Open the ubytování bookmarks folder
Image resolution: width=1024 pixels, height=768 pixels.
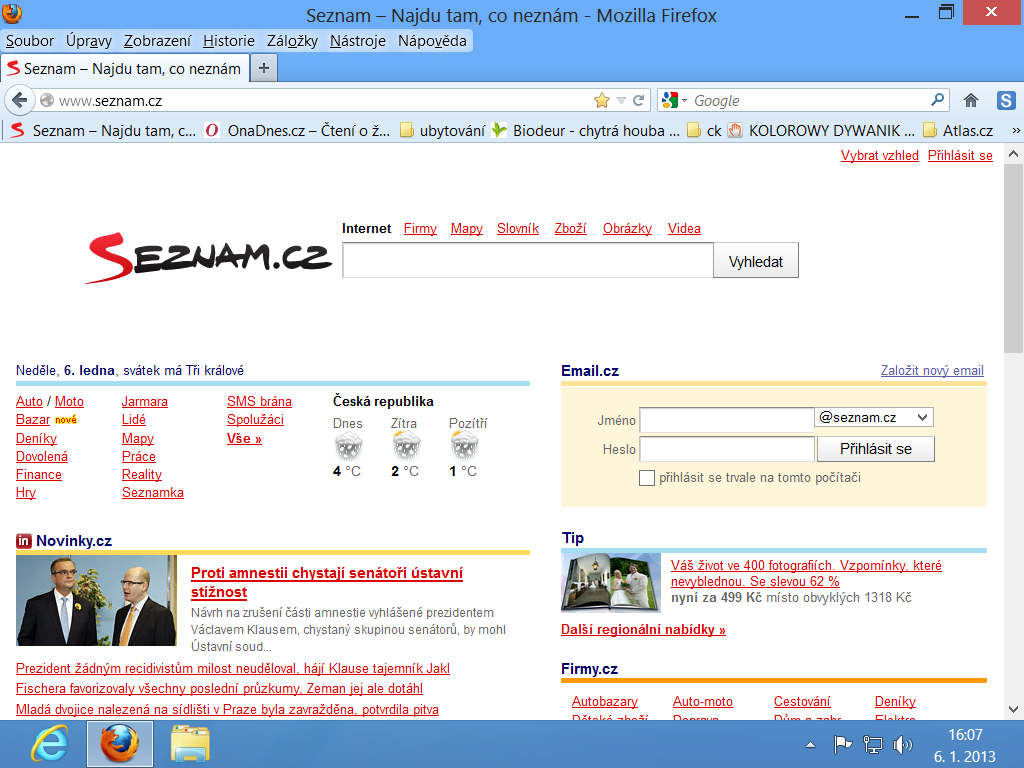[x=442, y=131]
